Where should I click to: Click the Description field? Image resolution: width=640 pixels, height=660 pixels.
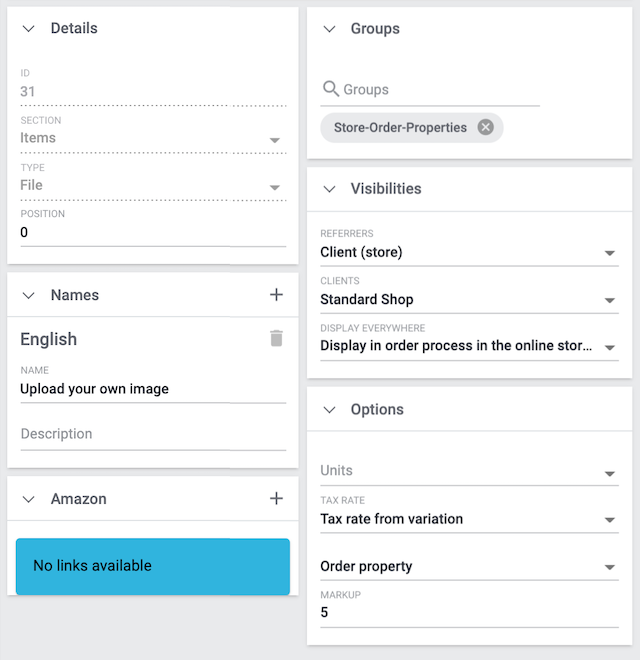coord(152,435)
